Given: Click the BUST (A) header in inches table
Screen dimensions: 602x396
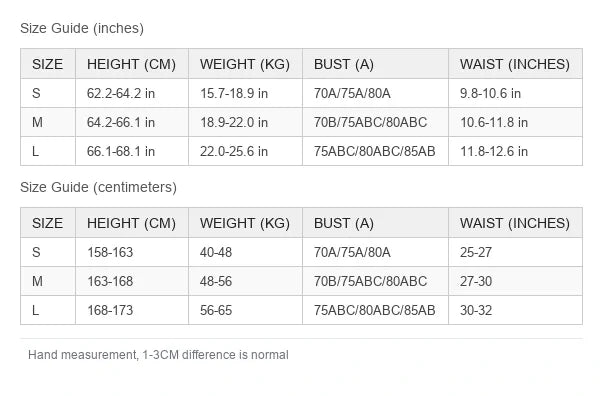Looking at the screenshot, I should point(375,64).
